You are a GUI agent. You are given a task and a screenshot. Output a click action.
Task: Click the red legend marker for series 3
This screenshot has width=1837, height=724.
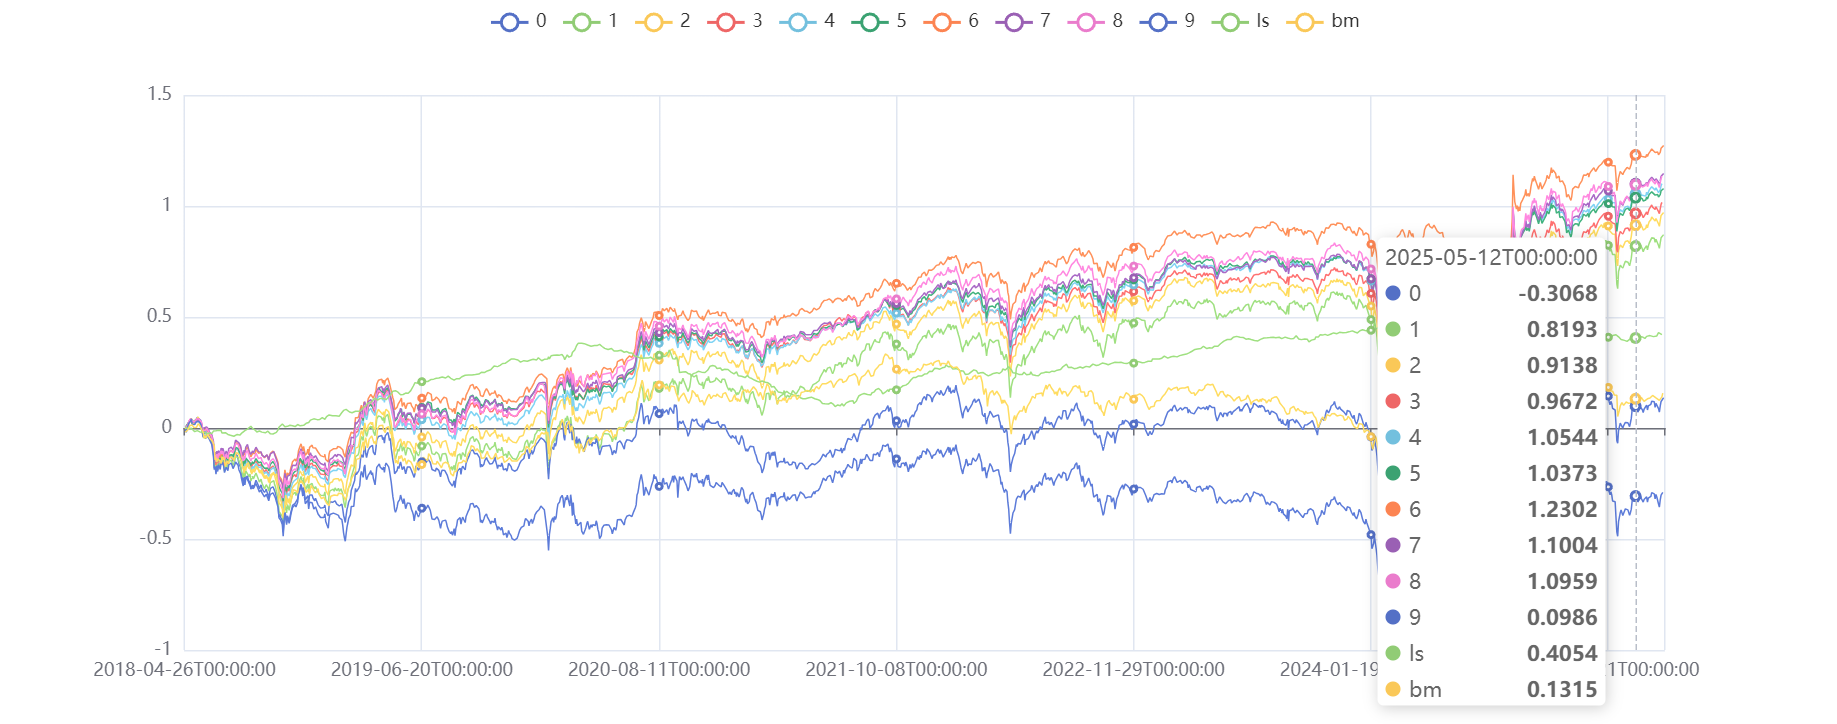[x=726, y=21]
